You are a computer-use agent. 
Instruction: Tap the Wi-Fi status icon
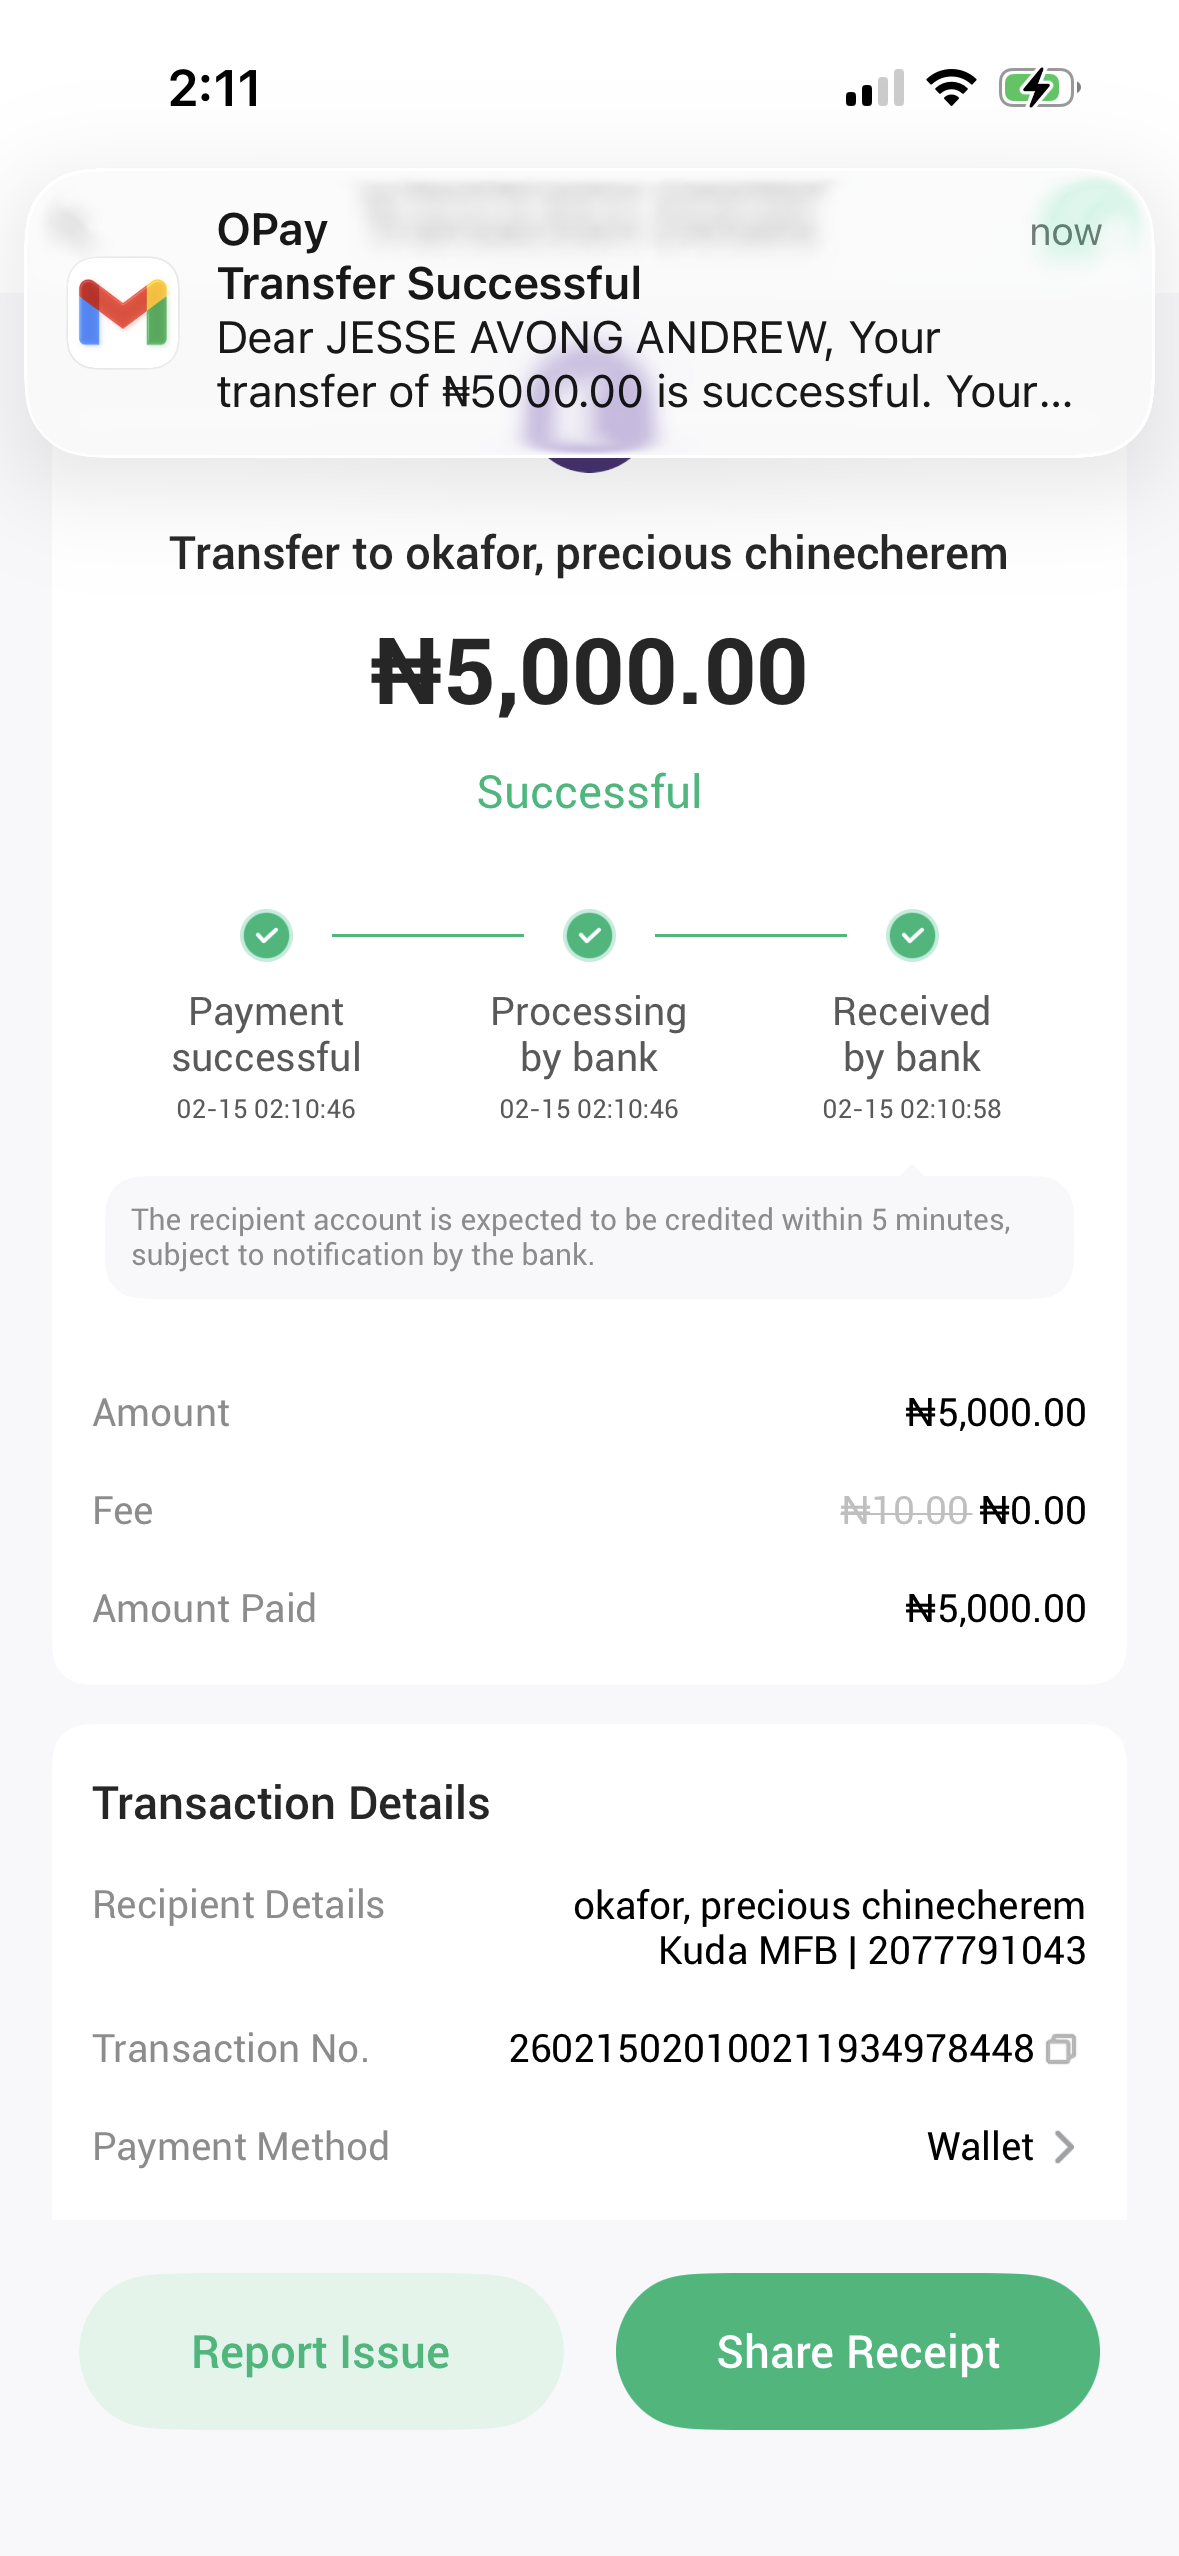pos(951,88)
